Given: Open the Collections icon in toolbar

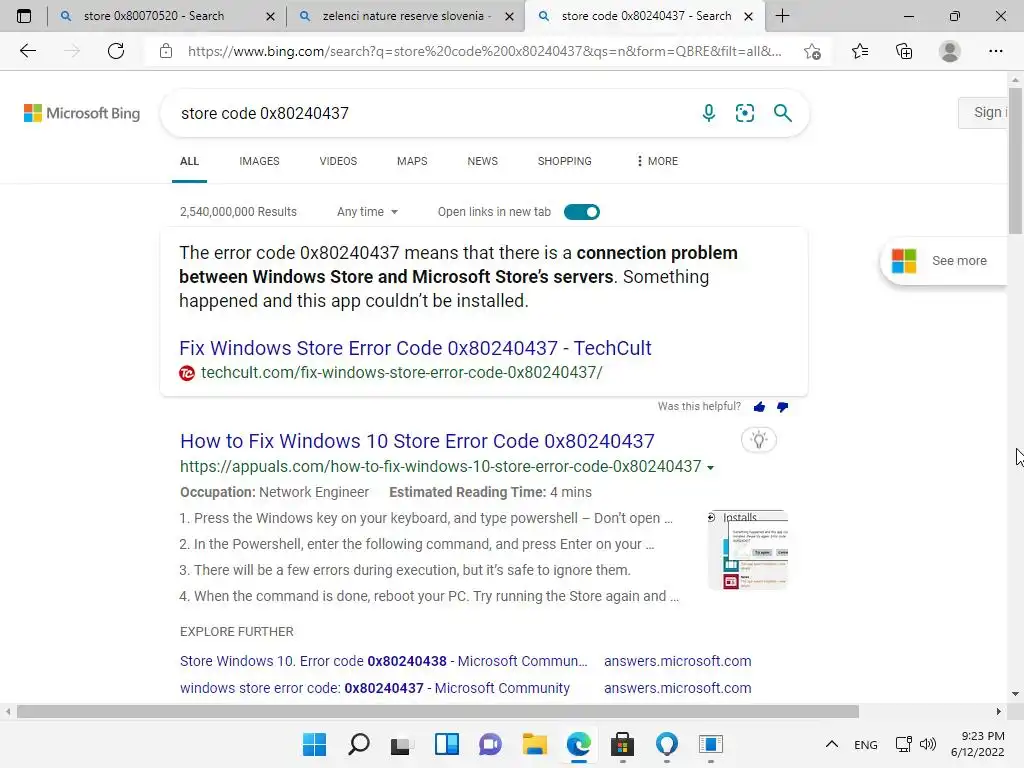Looking at the screenshot, I should coord(904,51).
